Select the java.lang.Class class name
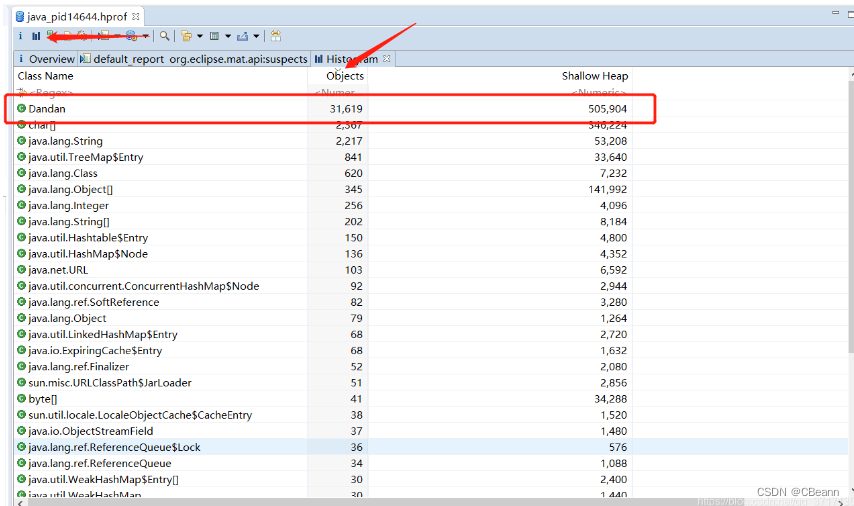The image size is (854, 506). (x=63, y=173)
